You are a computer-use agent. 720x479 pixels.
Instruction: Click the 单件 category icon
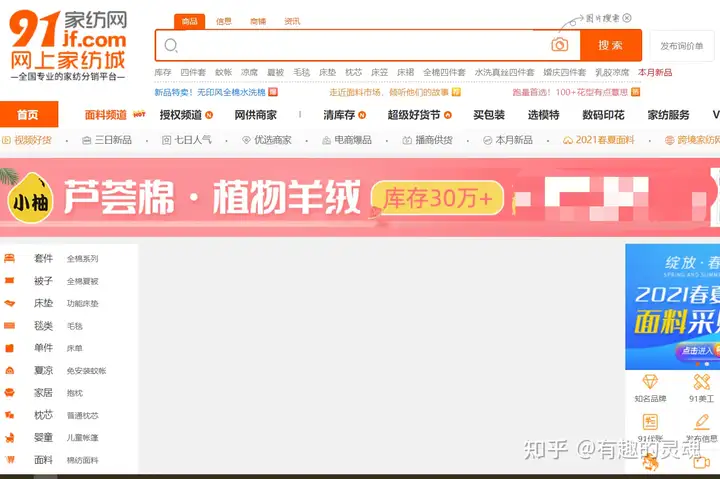10,348
